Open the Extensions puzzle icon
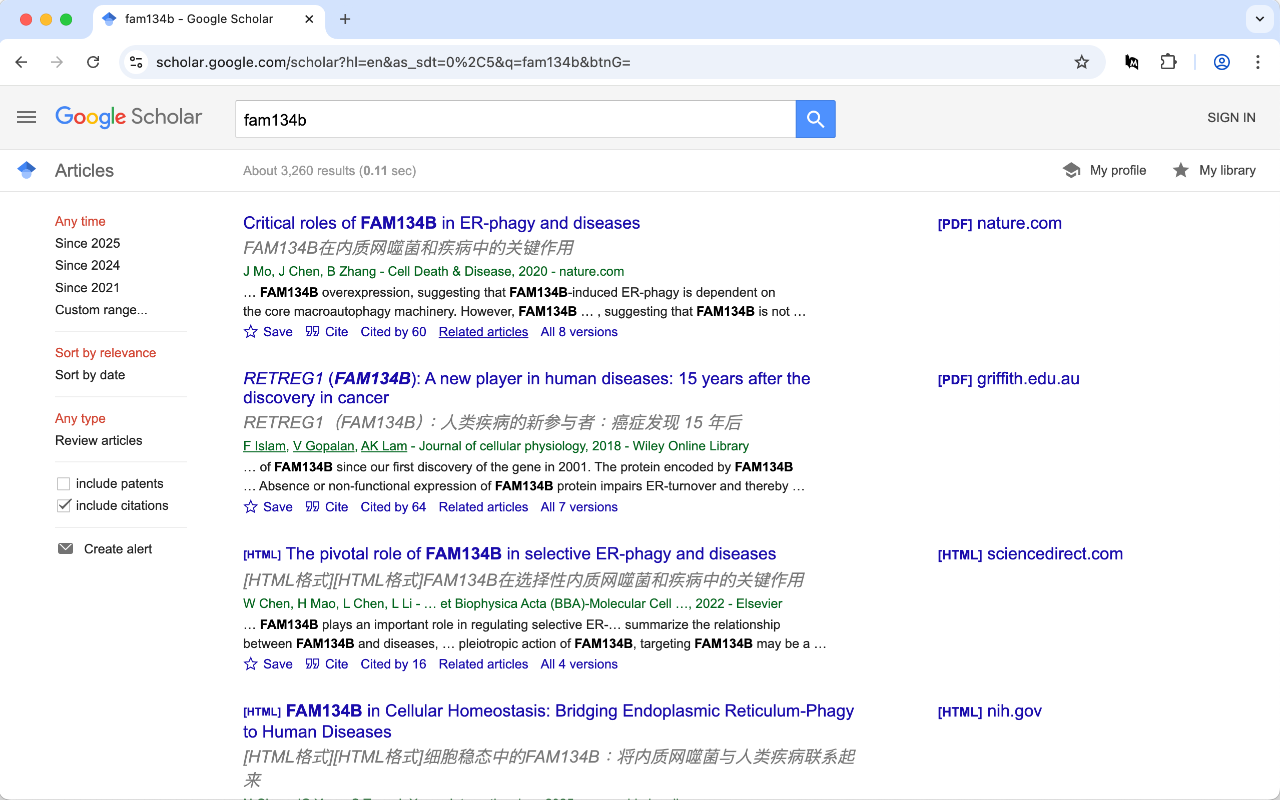1280x800 pixels. [x=1168, y=62]
